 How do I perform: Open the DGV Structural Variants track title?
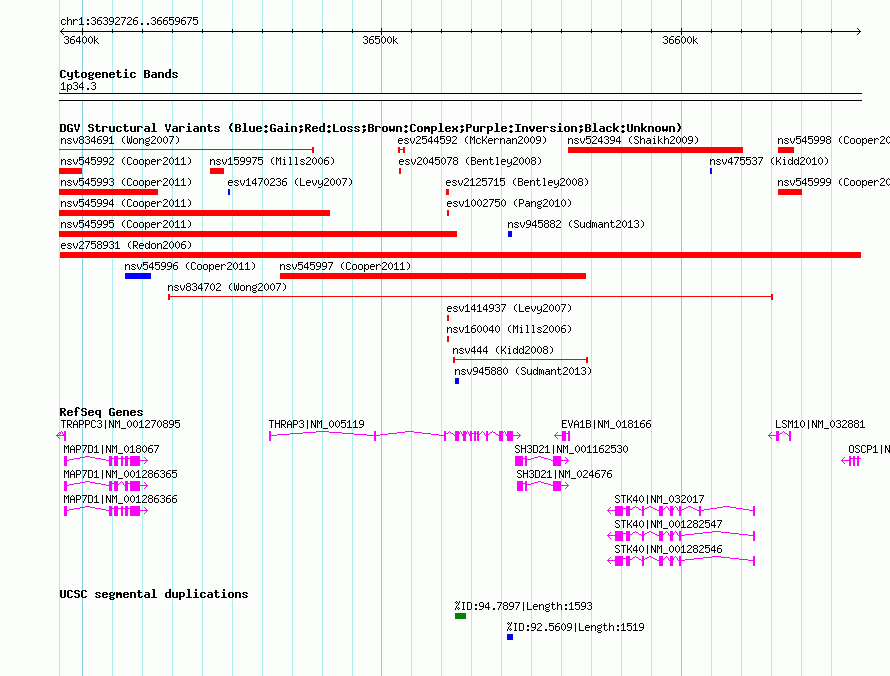point(370,128)
